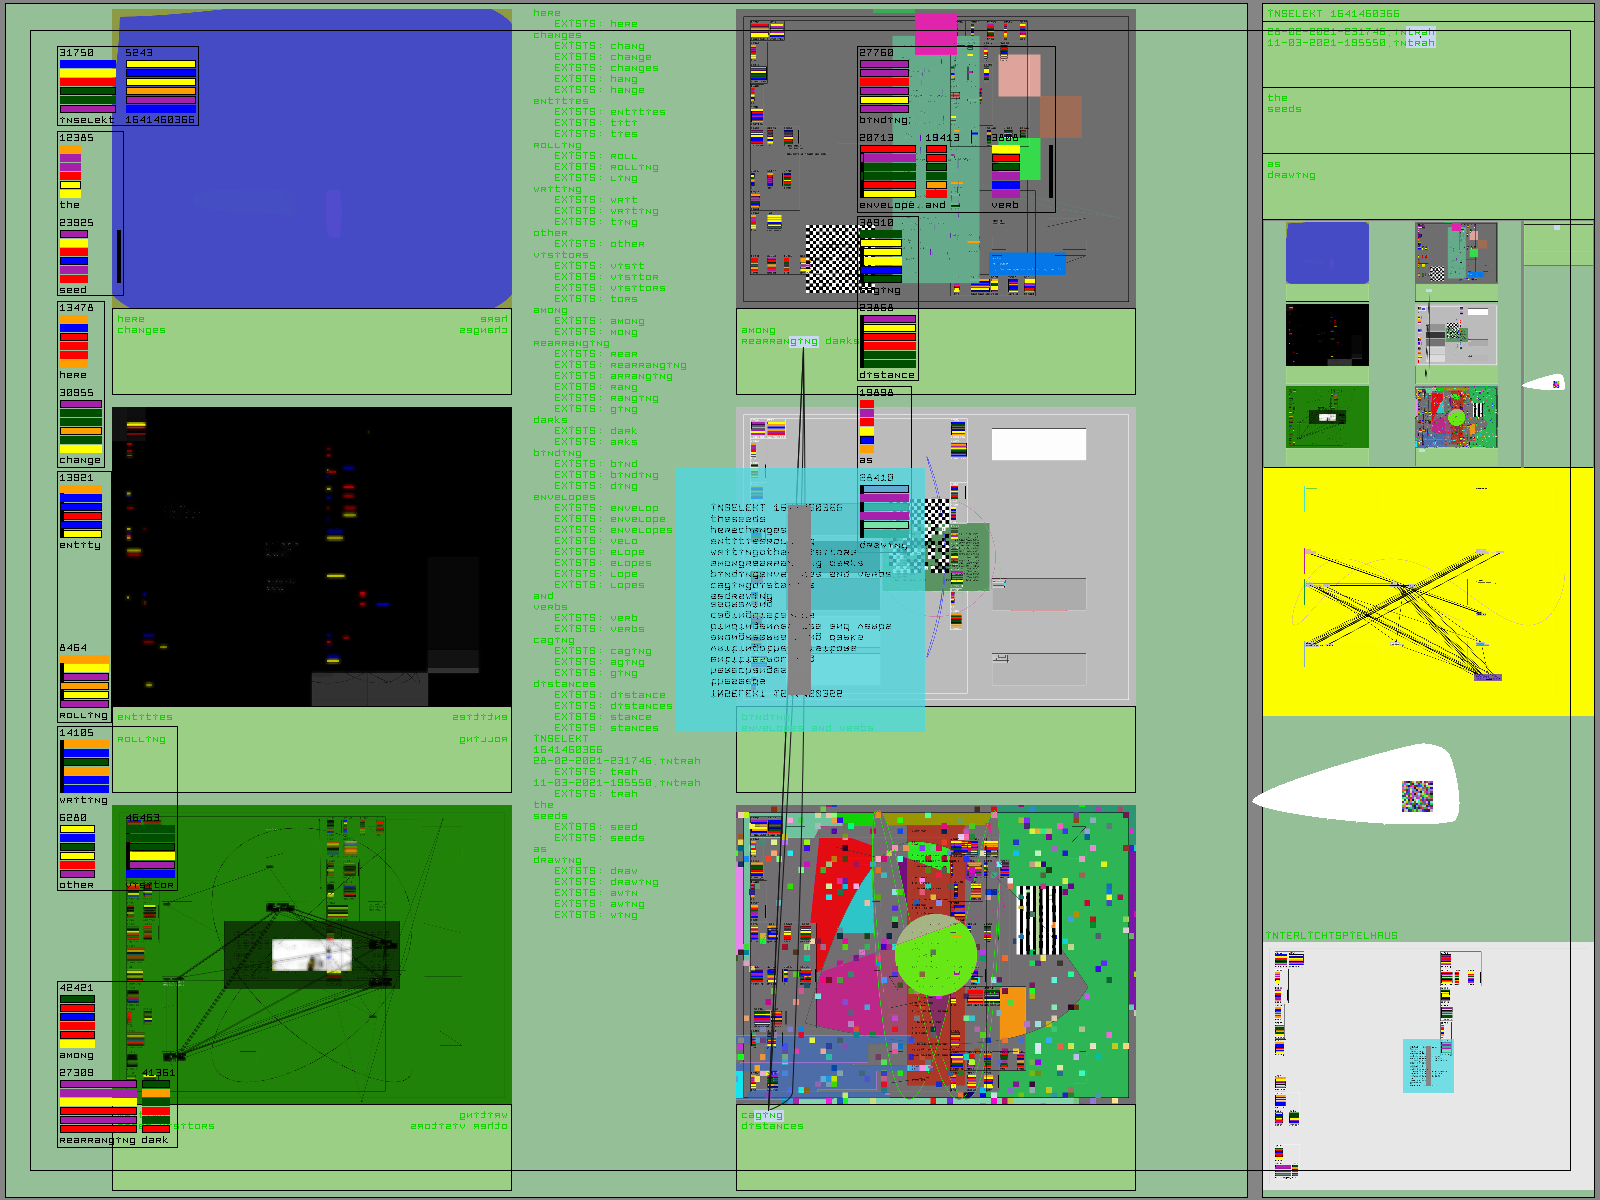
Task: Select the black thumbnail in the preview grid
Action: point(1326,335)
